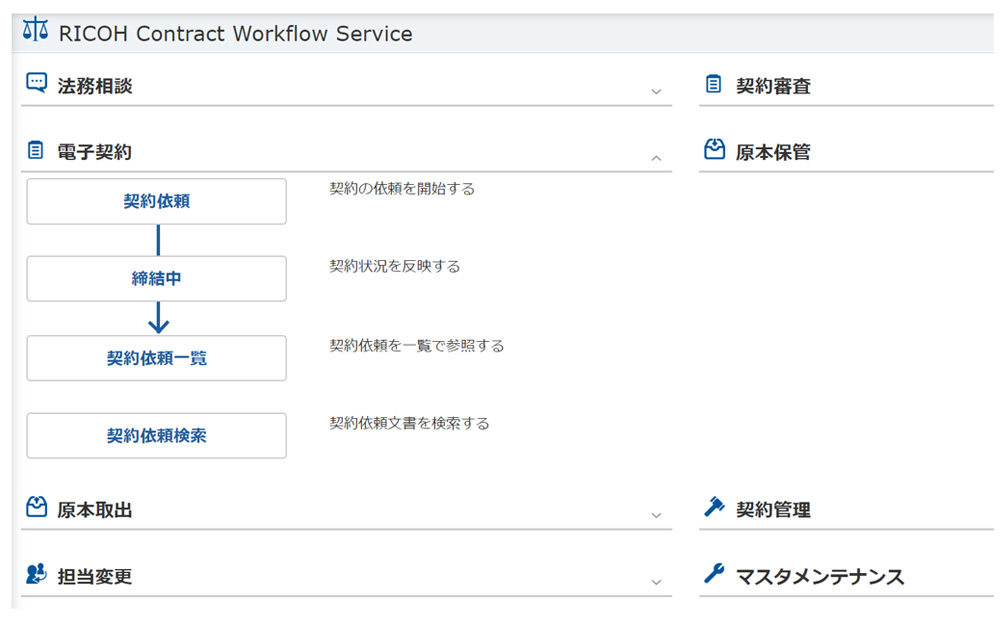Select the マスタメンテナンス section heading text
The height and width of the screenshot is (621, 1008).
[x=819, y=576]
